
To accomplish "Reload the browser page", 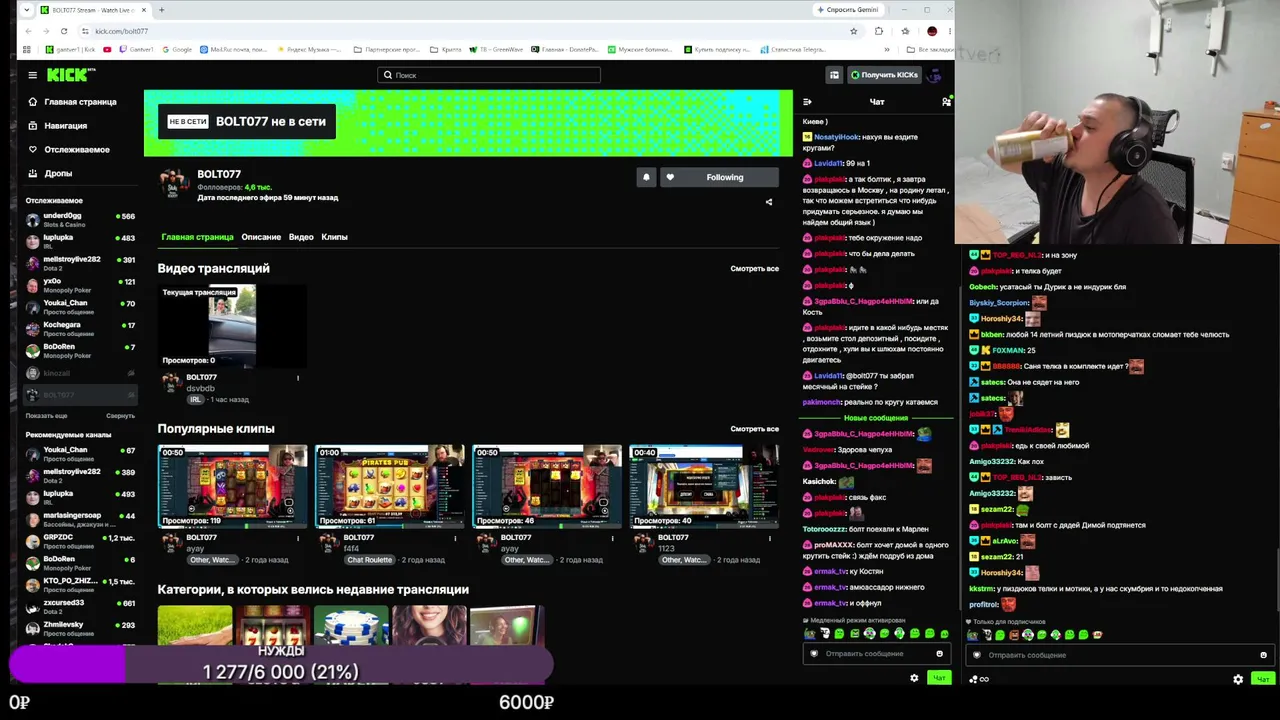I will (x=63, y=31).
